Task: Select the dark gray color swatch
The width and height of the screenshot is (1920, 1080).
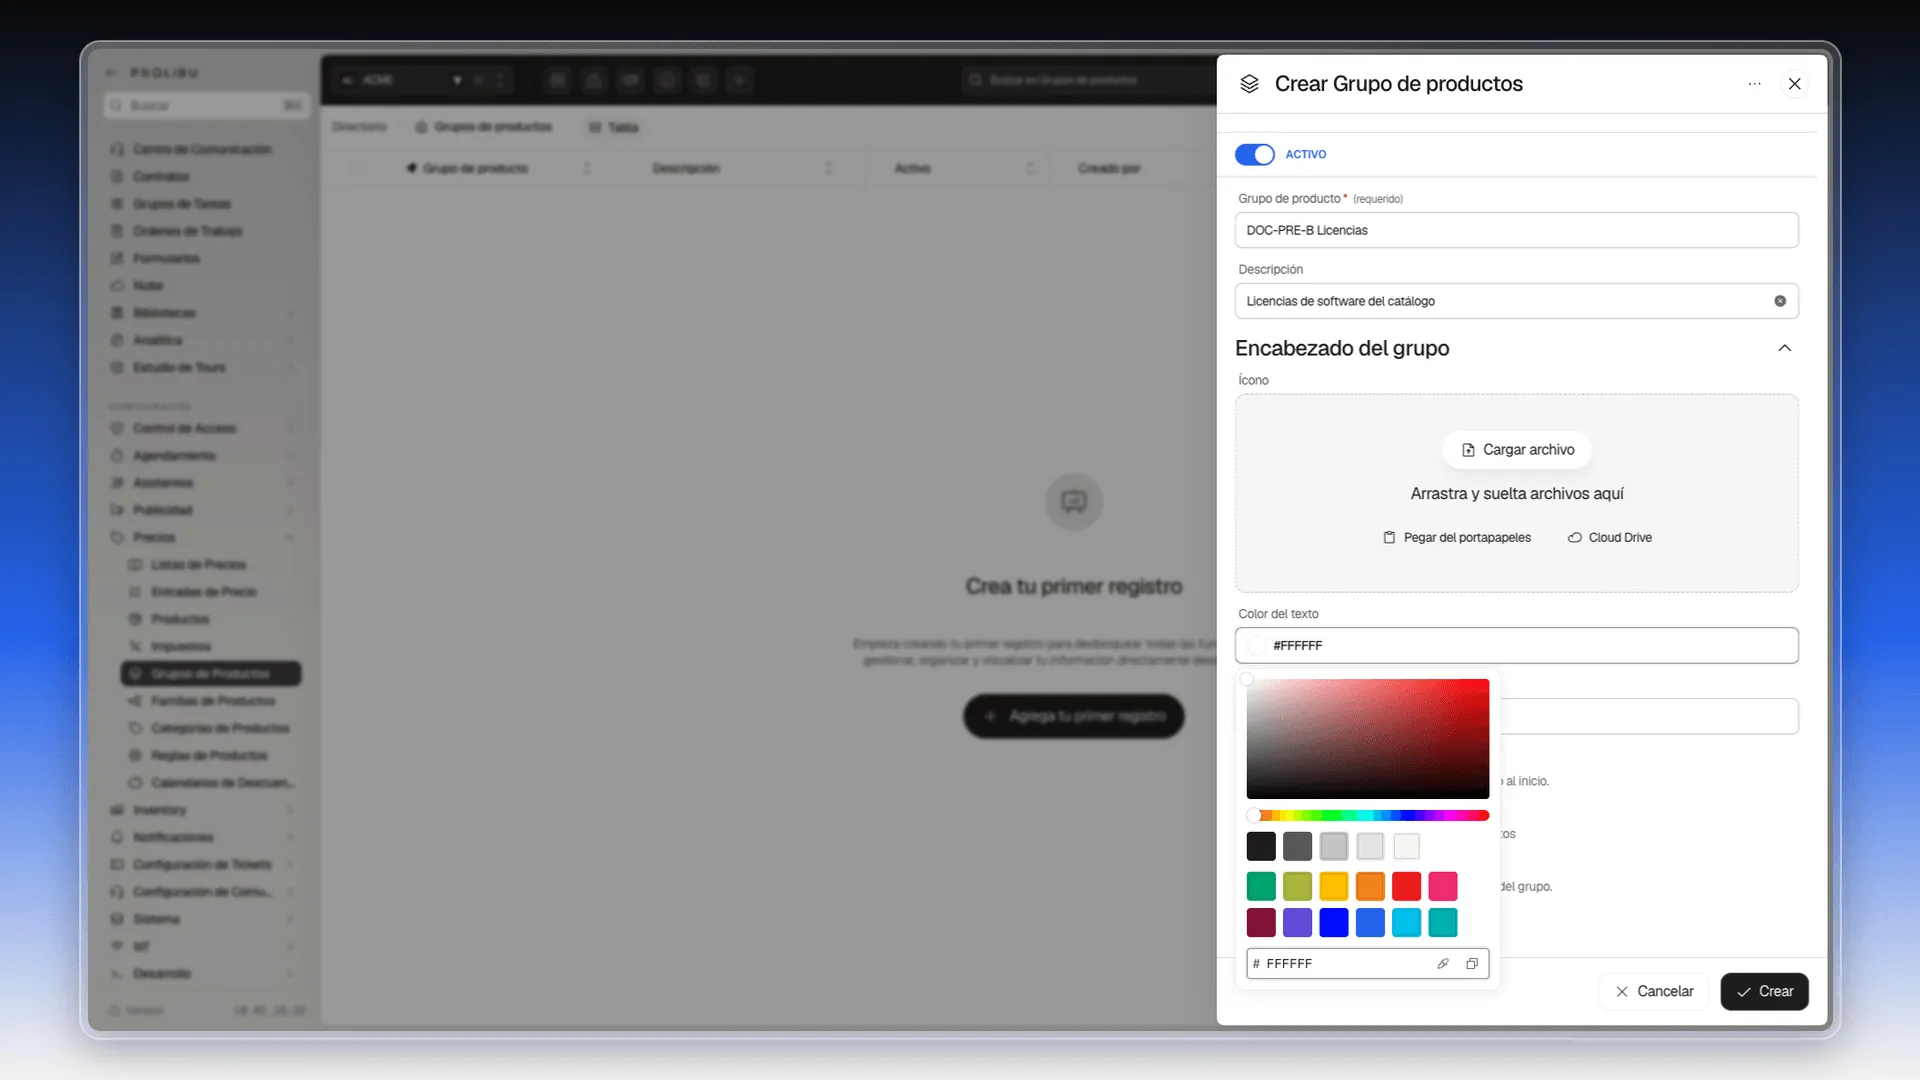Action: click(x=1297, y=846)
